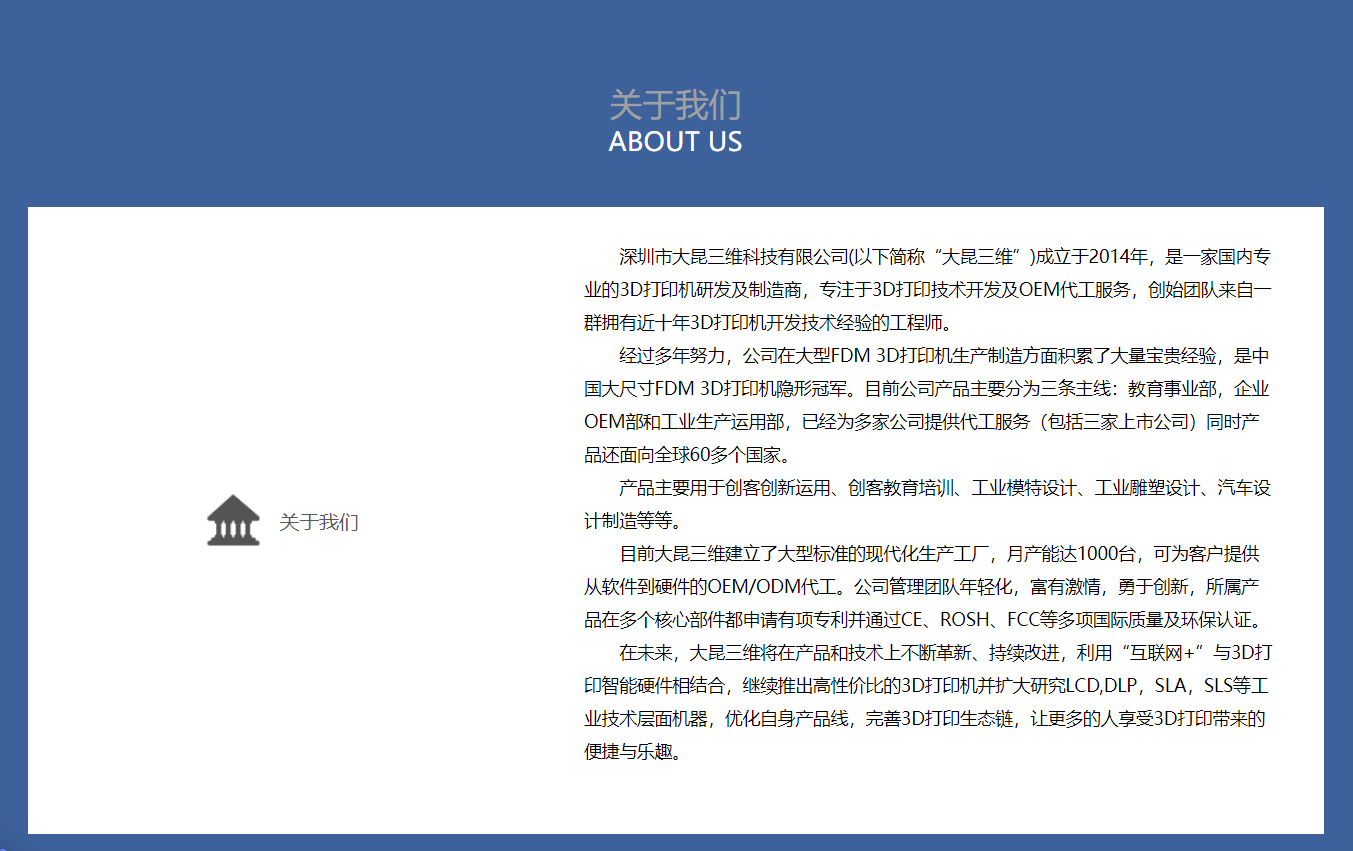Click the museum building icon
Screen dimensions: 1353x851
coord(233,521)
